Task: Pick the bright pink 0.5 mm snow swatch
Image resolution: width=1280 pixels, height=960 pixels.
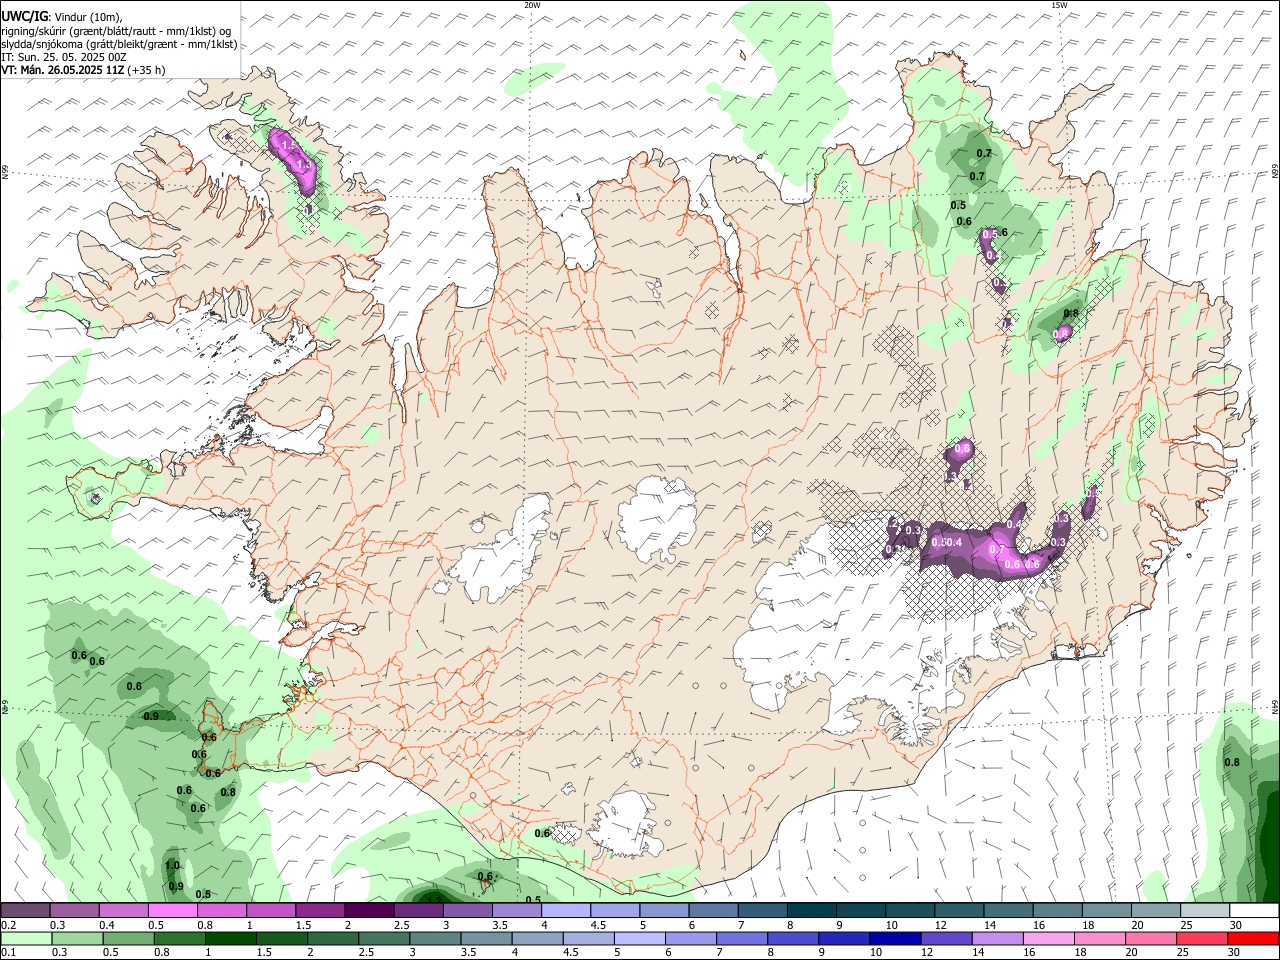Action: click(x=172, y=911)
